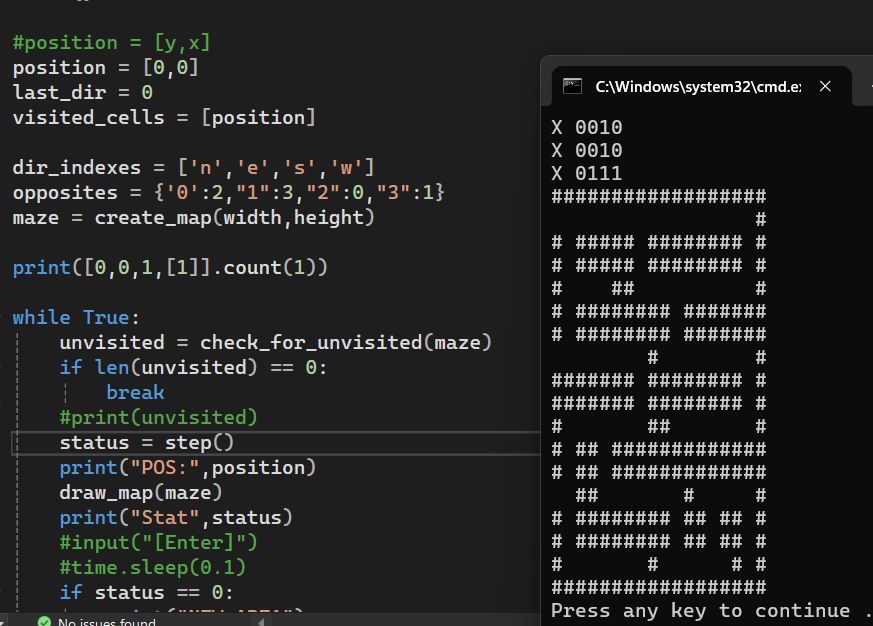Select the C:\Windows\system32\cmd.exe tab
The image size is (873, 626).
pyautogui.click(x=697, y=86)
